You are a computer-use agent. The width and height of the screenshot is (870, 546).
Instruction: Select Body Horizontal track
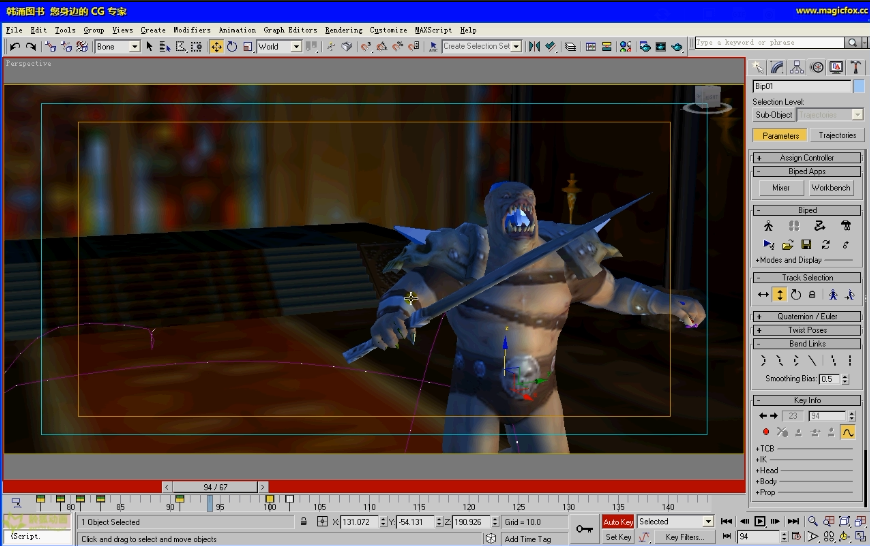(x=763, y=295)
